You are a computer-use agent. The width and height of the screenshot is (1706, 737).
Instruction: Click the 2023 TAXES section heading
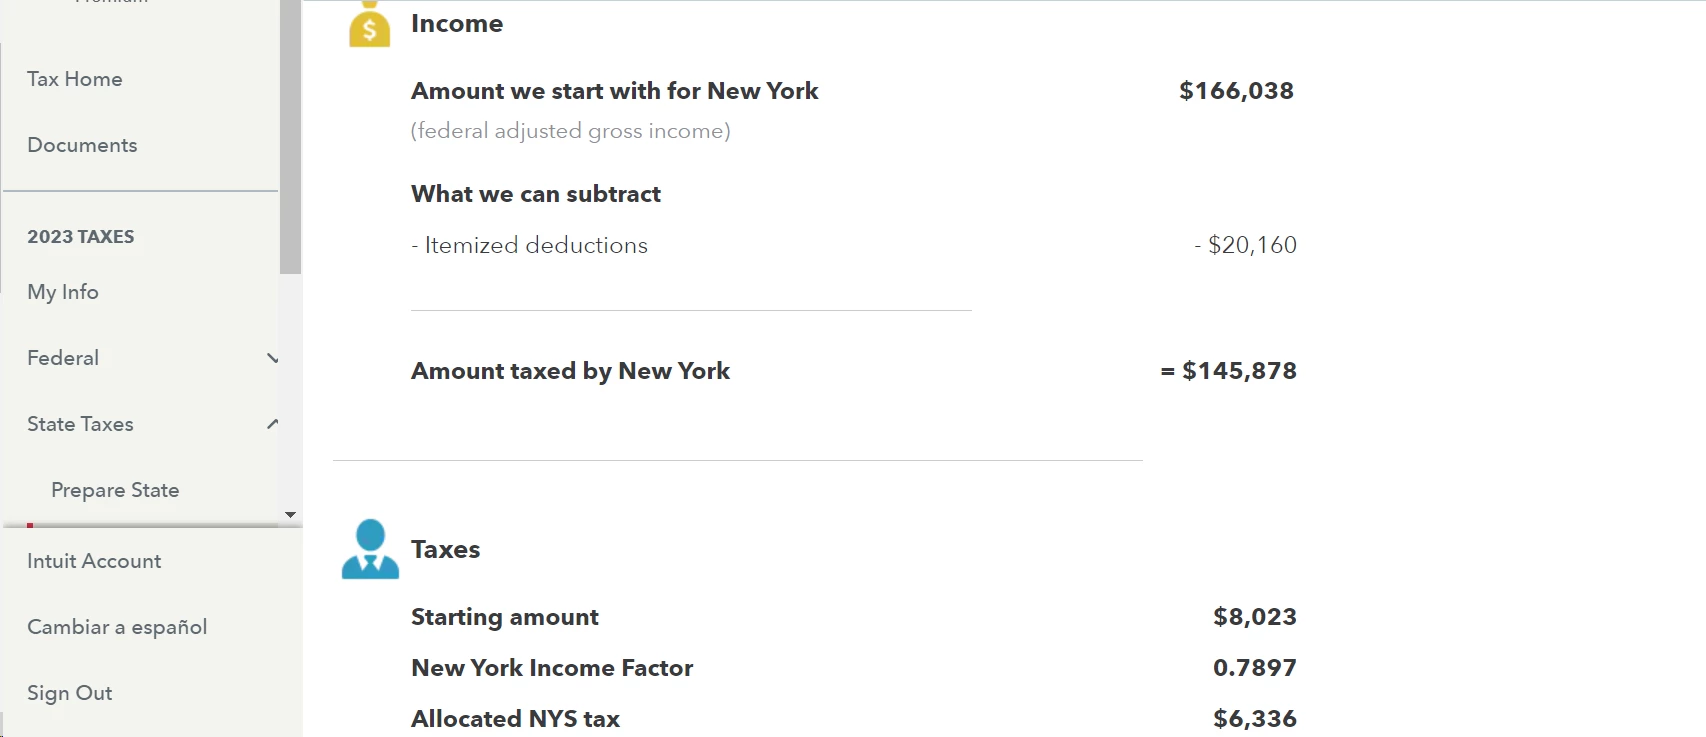(81, 237)
